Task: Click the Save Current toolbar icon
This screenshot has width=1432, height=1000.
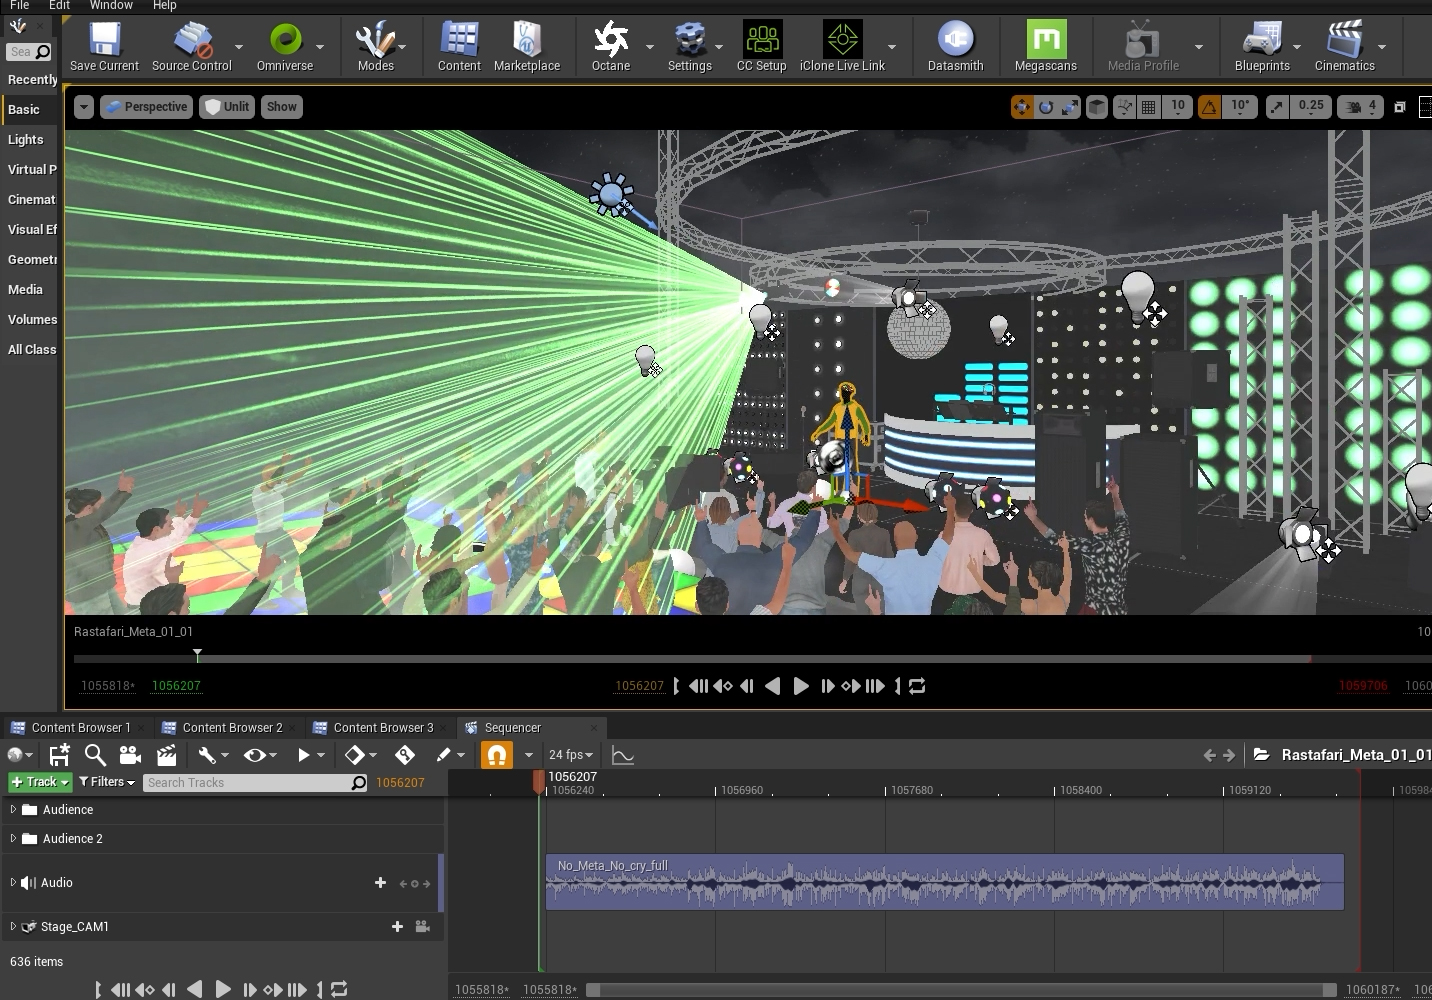Action: [104, 46]
